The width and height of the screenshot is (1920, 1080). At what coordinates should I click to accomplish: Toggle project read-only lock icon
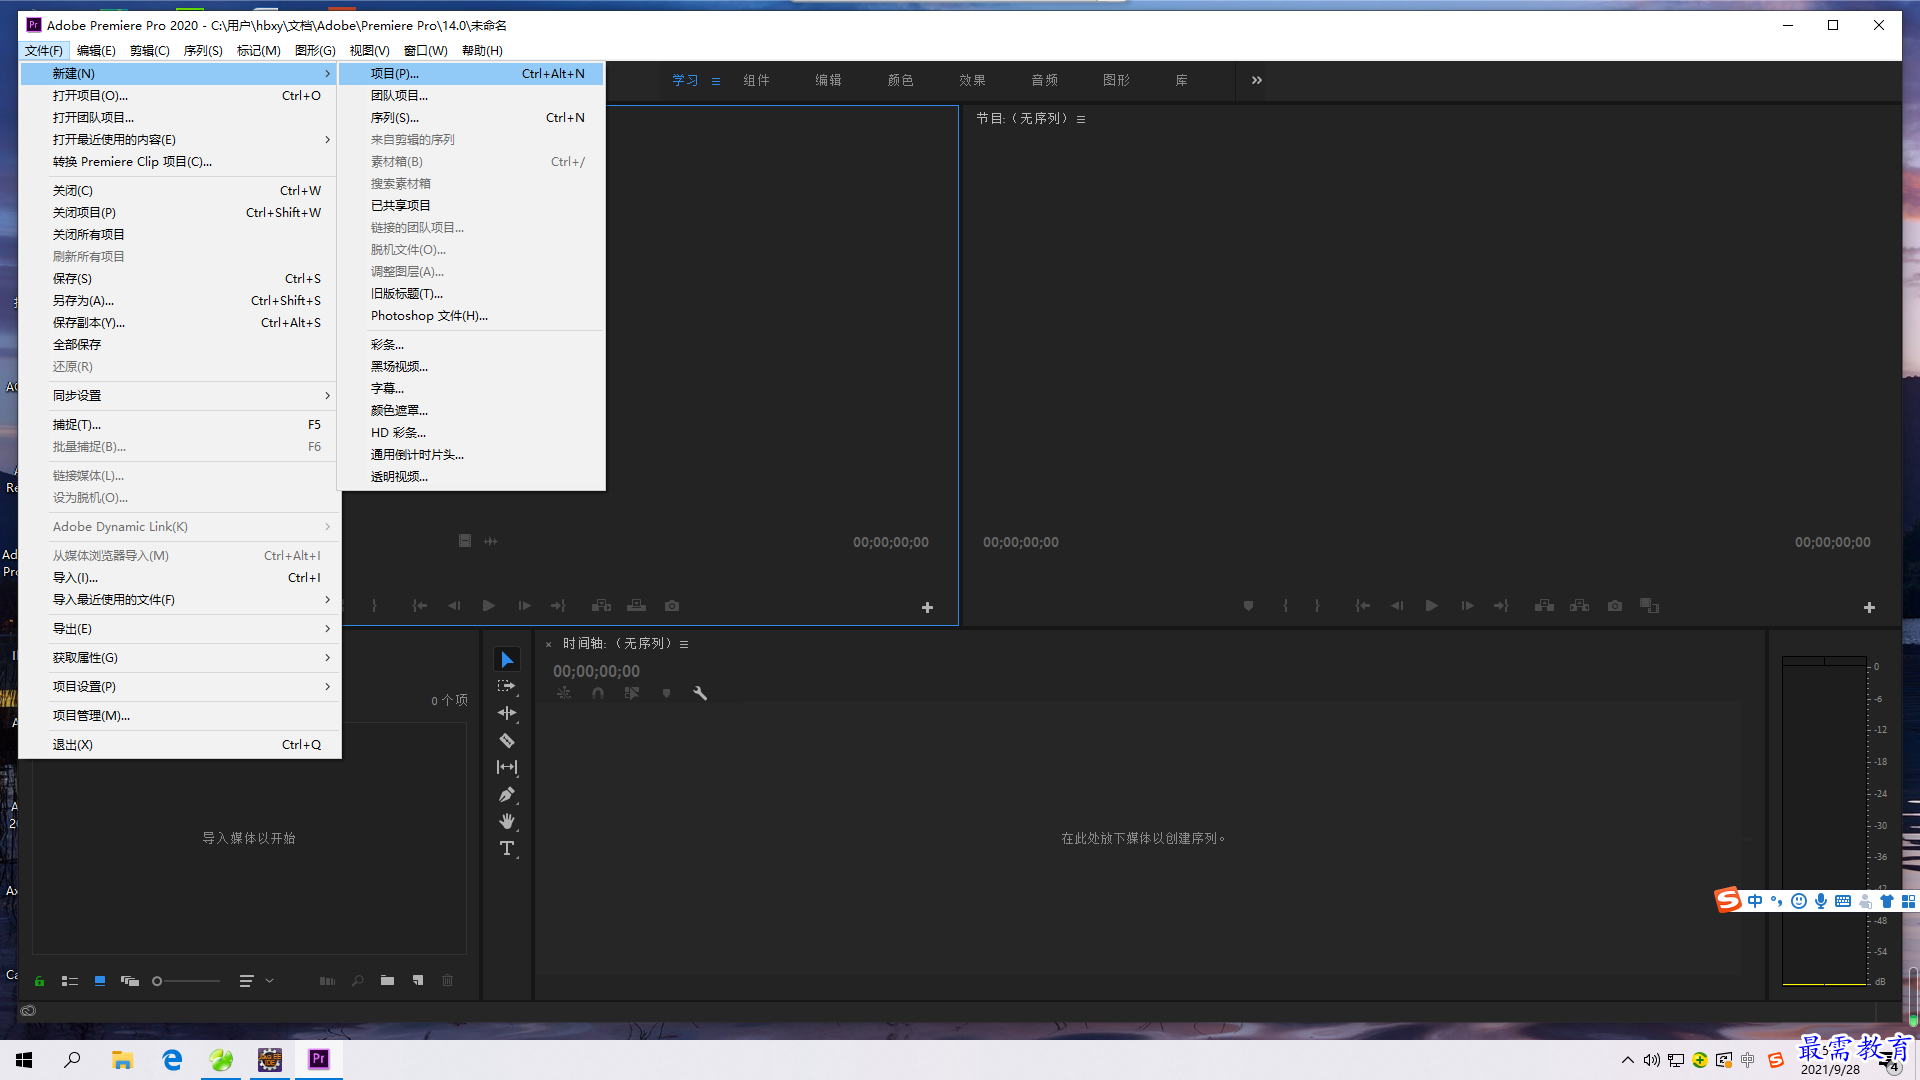[x=39, y=981]
